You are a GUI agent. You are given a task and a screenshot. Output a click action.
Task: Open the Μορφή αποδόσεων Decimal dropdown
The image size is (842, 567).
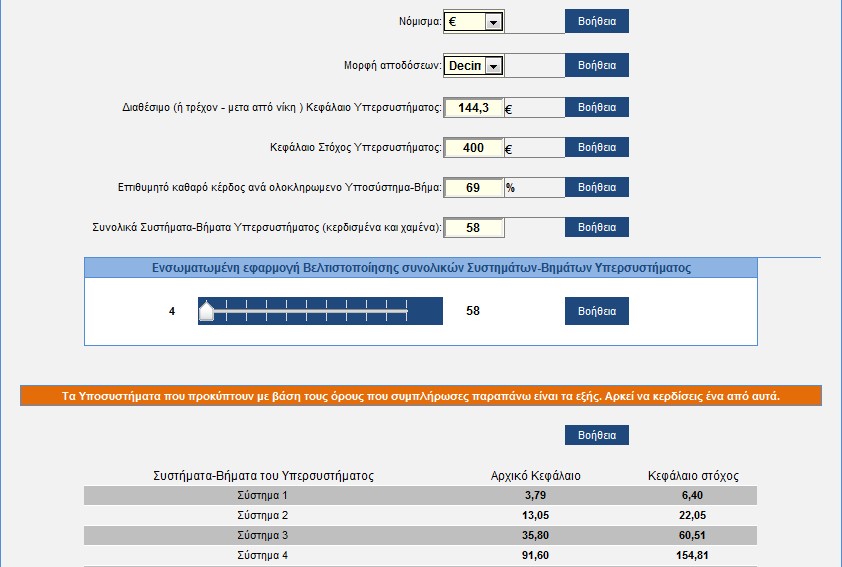(473, 66)
